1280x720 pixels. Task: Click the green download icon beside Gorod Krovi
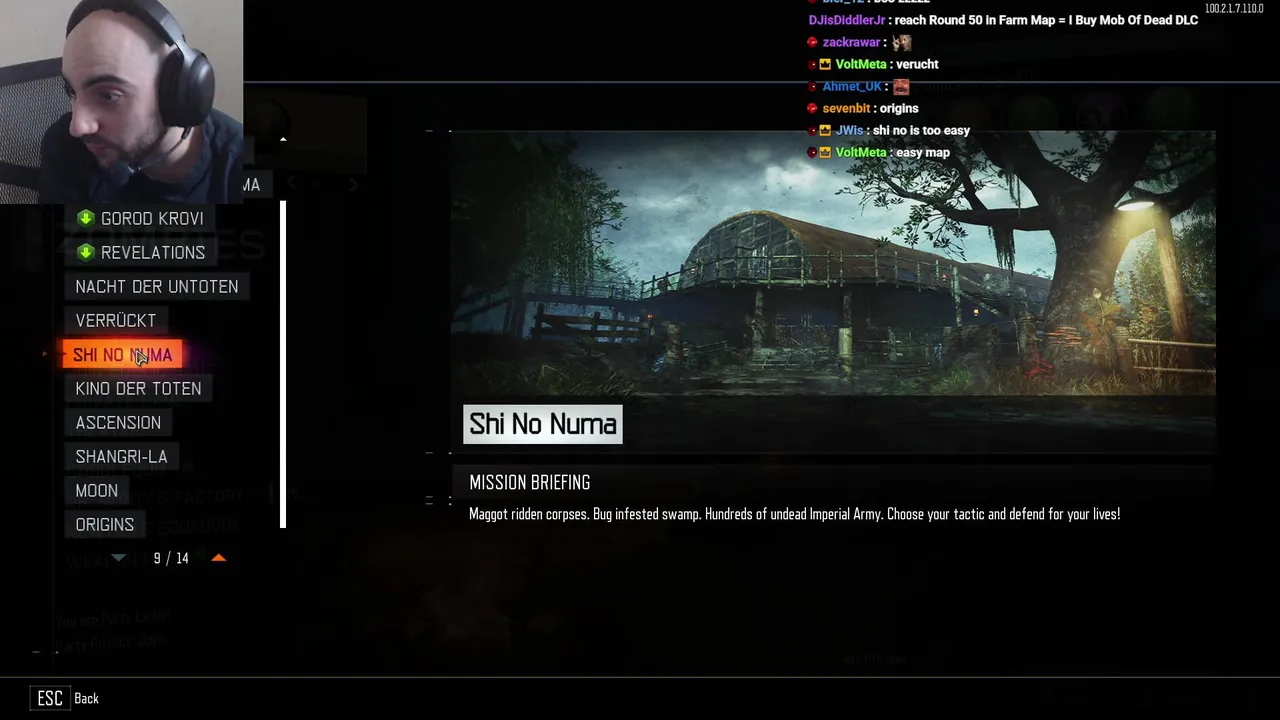[86, 218]
